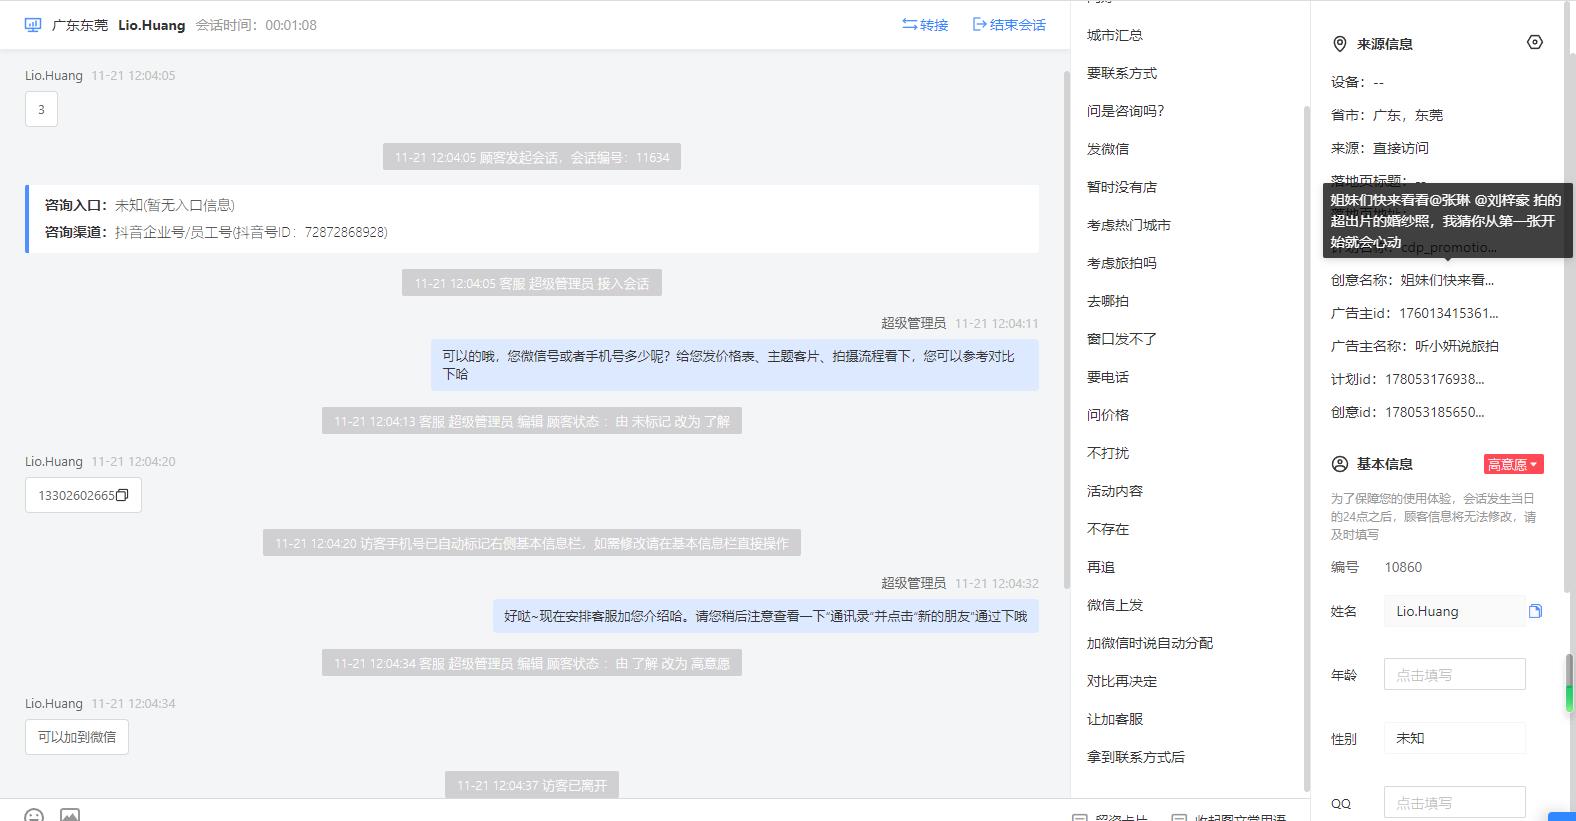This screenshot has width=1576, height=821.
Task: Click the 创意名称 姐妹们快来看 value
Action: coord(1447,280)
